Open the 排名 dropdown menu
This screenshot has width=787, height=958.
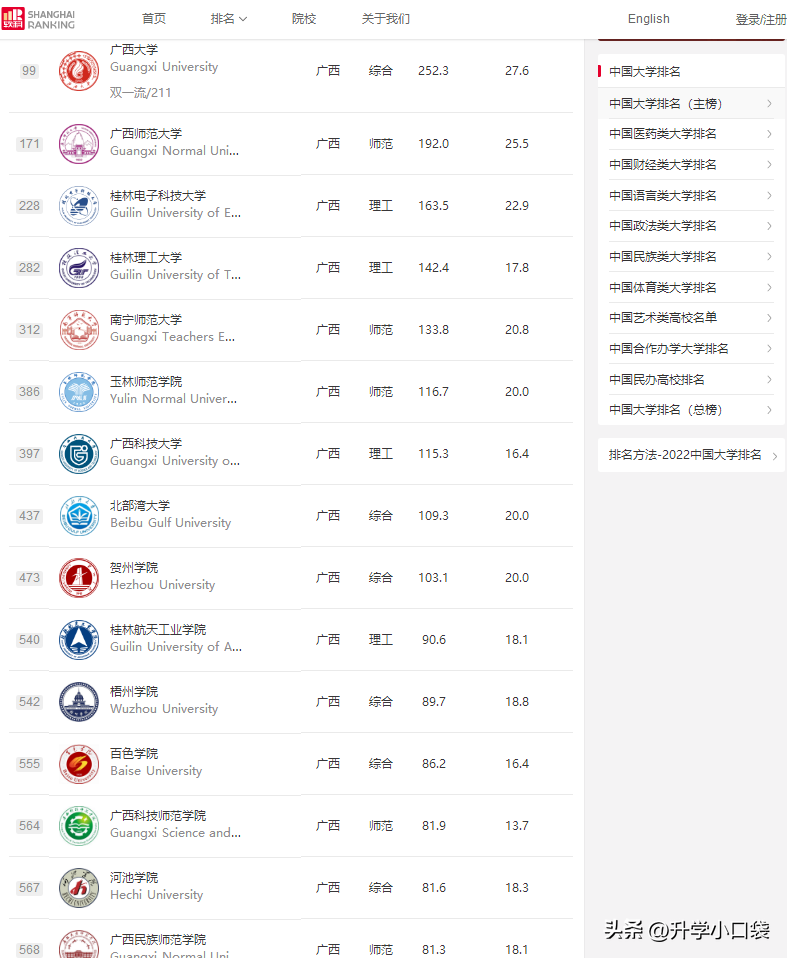point(229,19)
